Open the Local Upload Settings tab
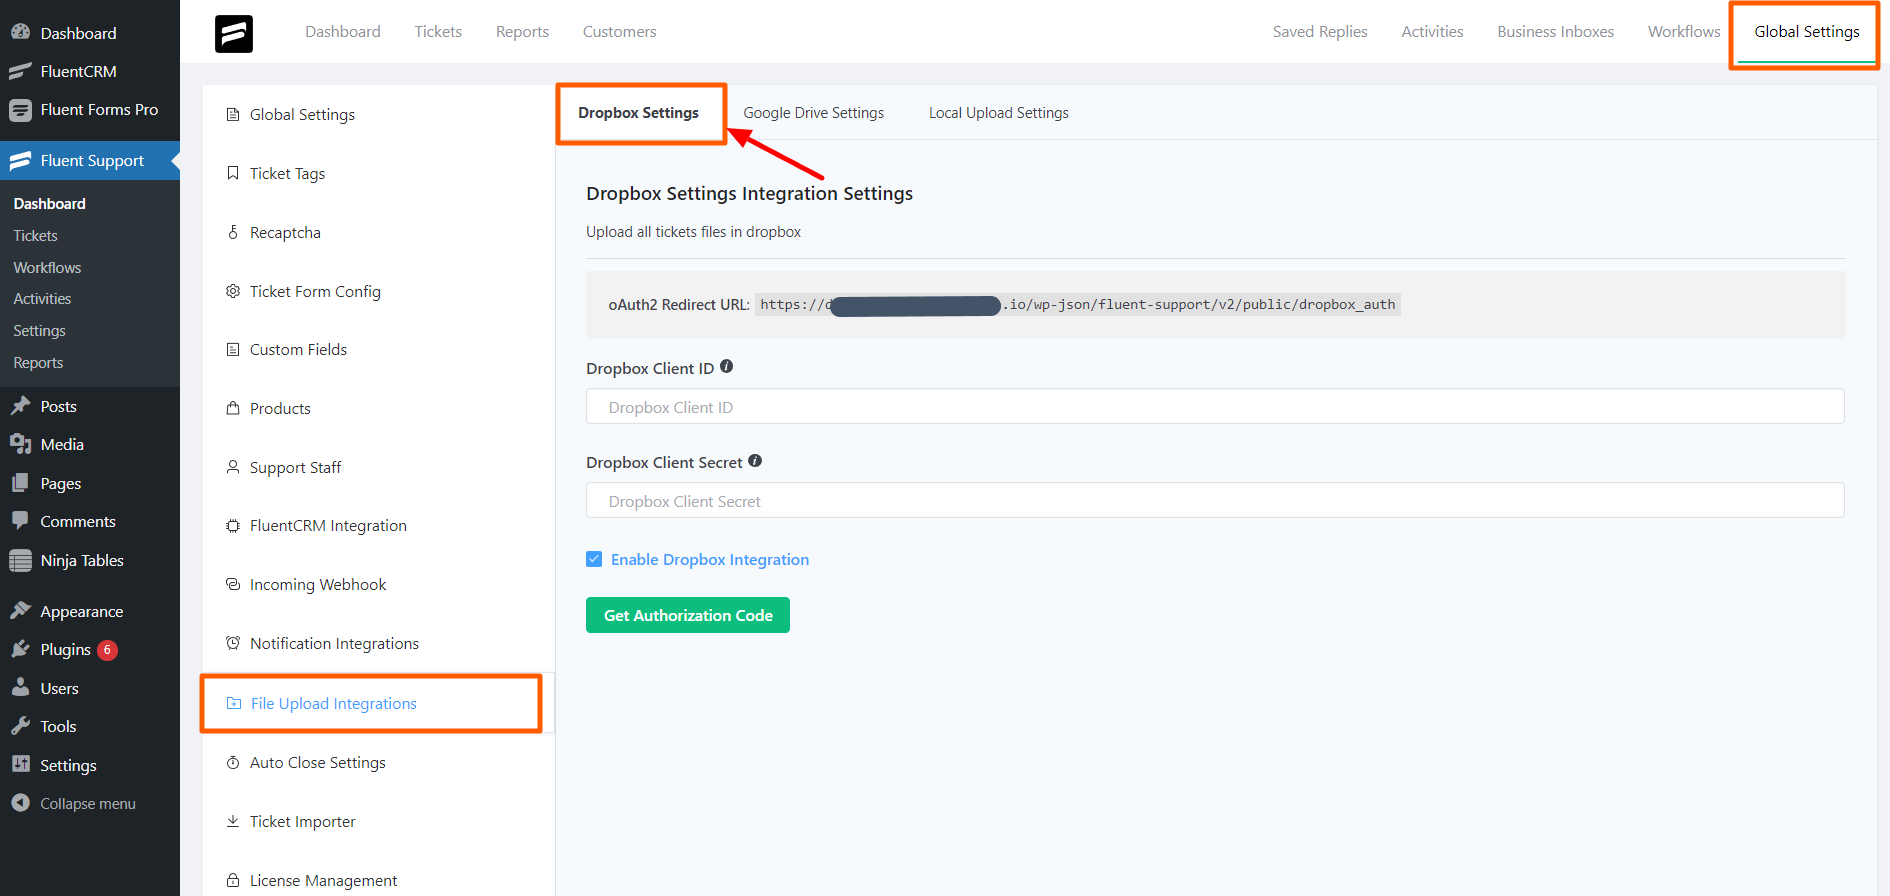The height and width of the screenshot is (896, 1890). click(x=998, y=113)
